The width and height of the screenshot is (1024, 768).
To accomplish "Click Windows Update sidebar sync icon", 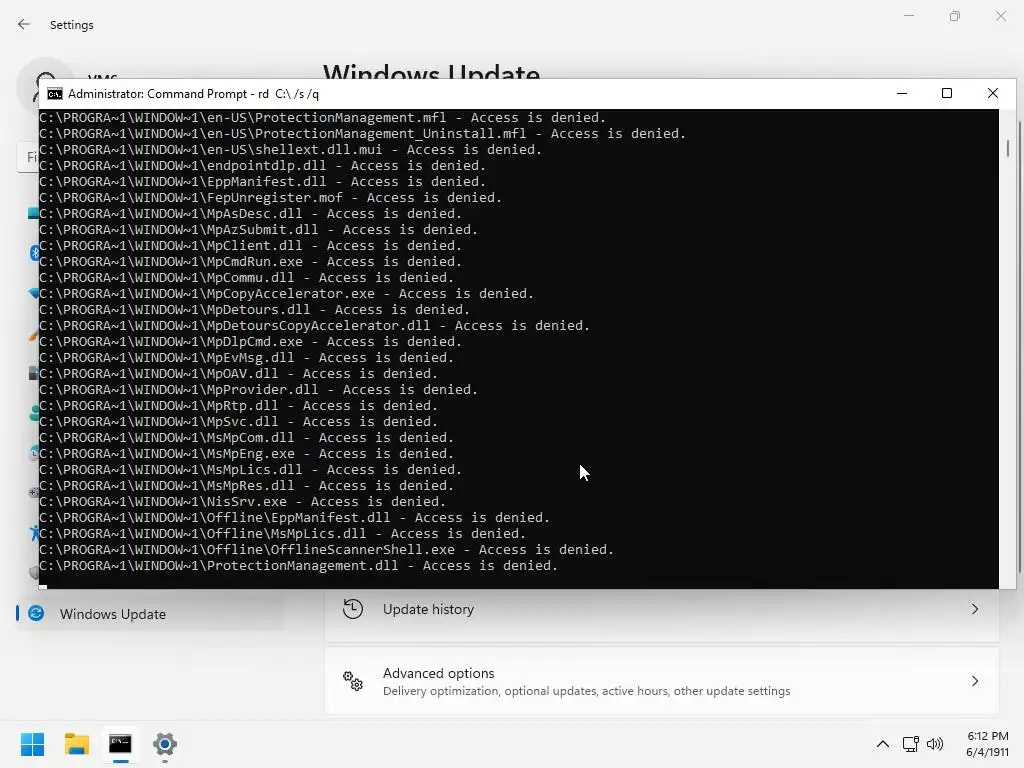I will click(x=37, y=613).
